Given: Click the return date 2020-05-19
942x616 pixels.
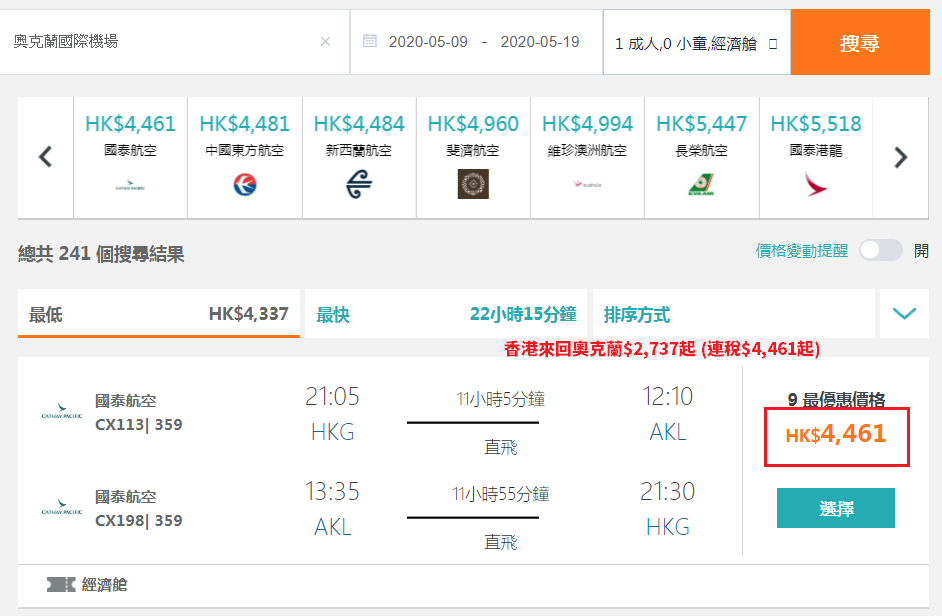Looking at the screenshot, I should tap(539, 41).
